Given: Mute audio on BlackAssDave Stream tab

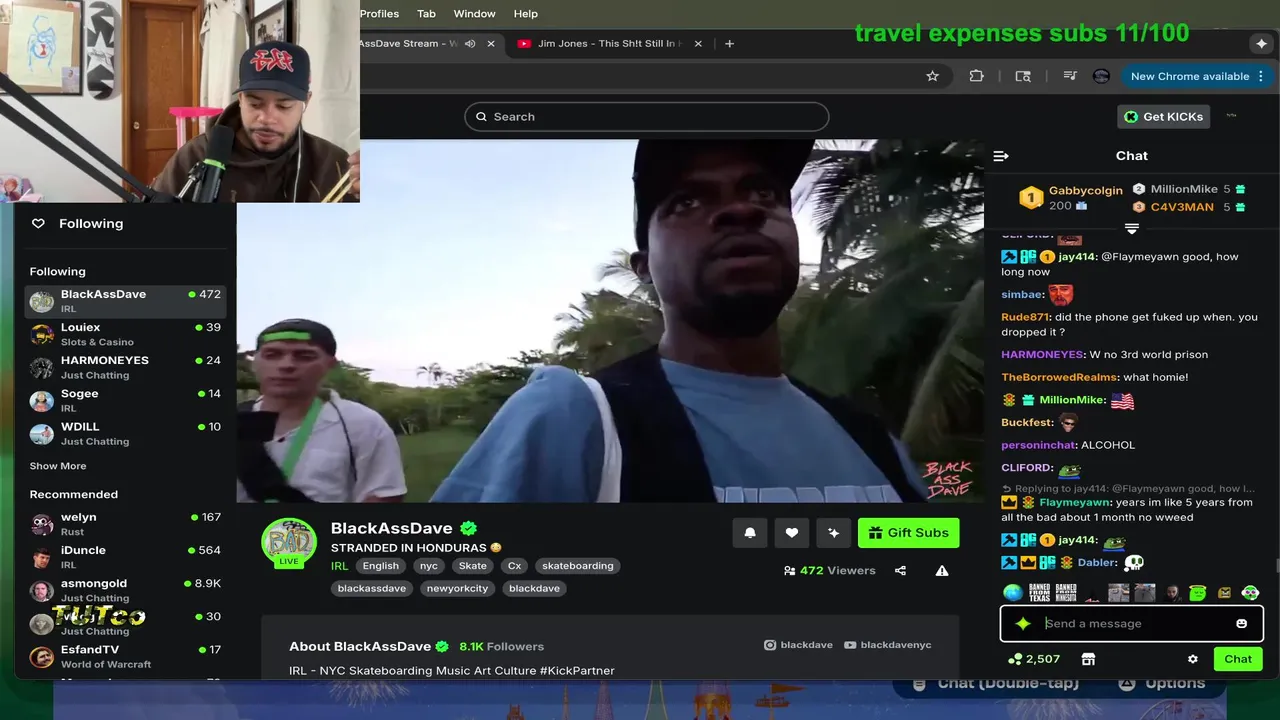Looking at the screenshot, I should (470, 44).
